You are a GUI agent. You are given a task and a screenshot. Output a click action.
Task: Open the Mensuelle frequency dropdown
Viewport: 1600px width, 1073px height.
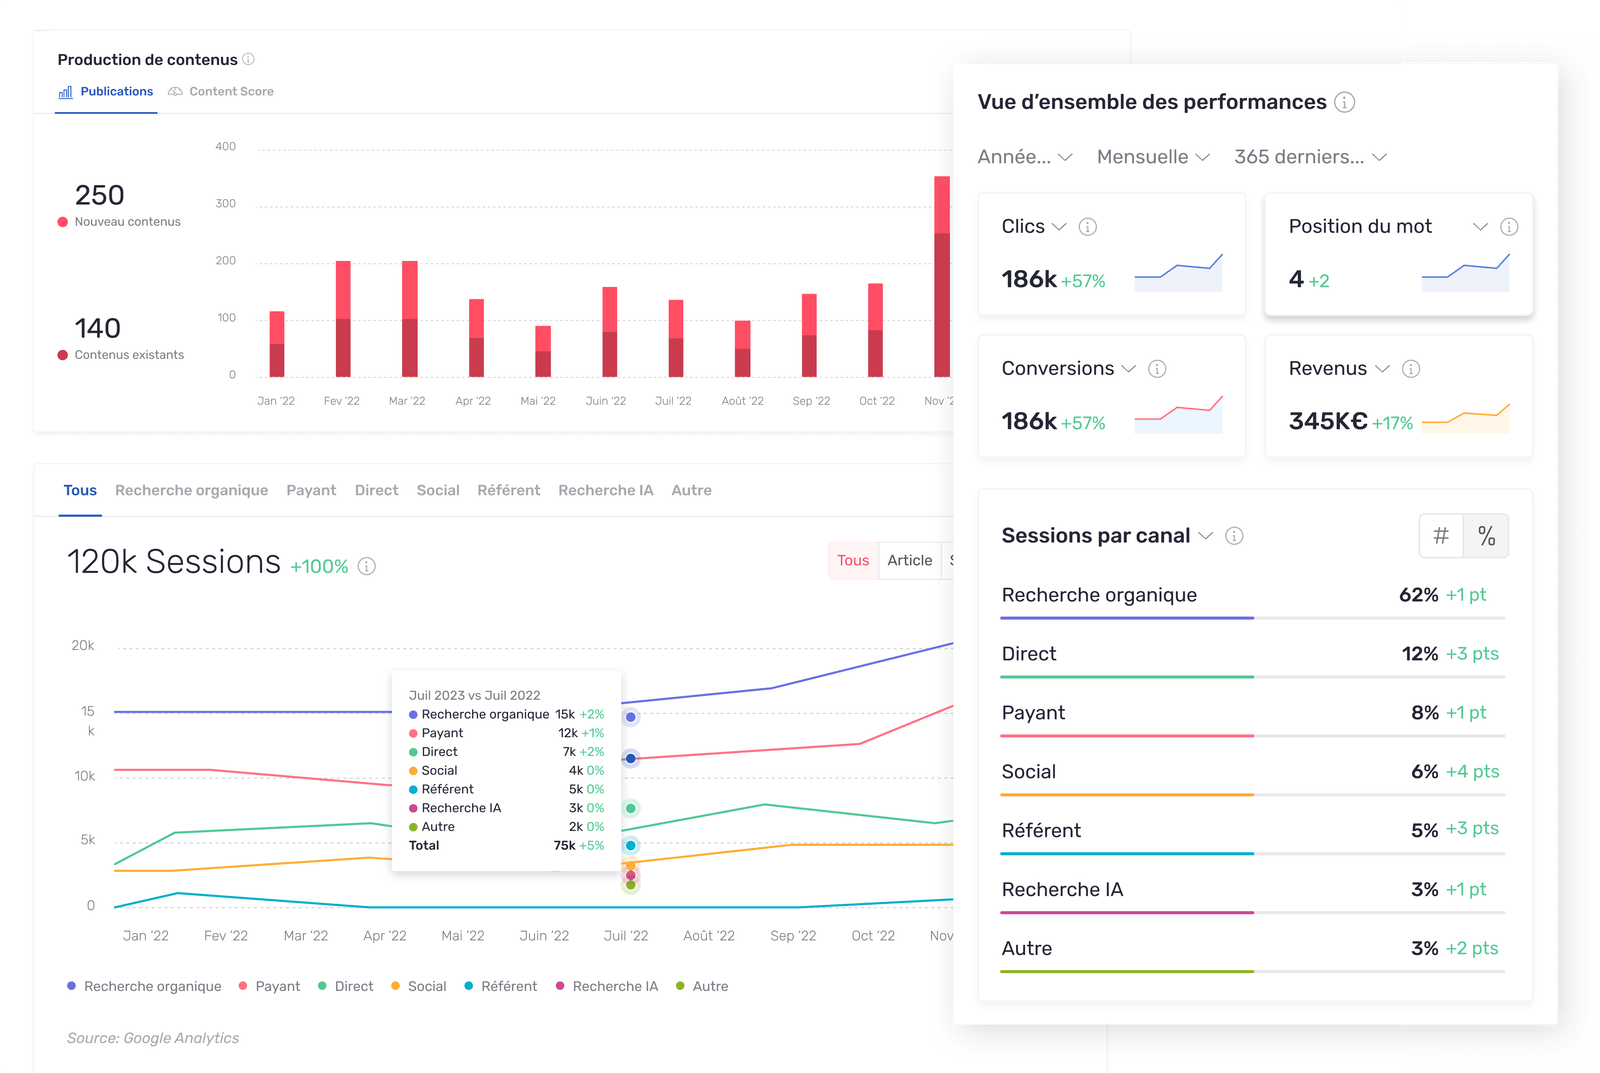coord(1154,157)
